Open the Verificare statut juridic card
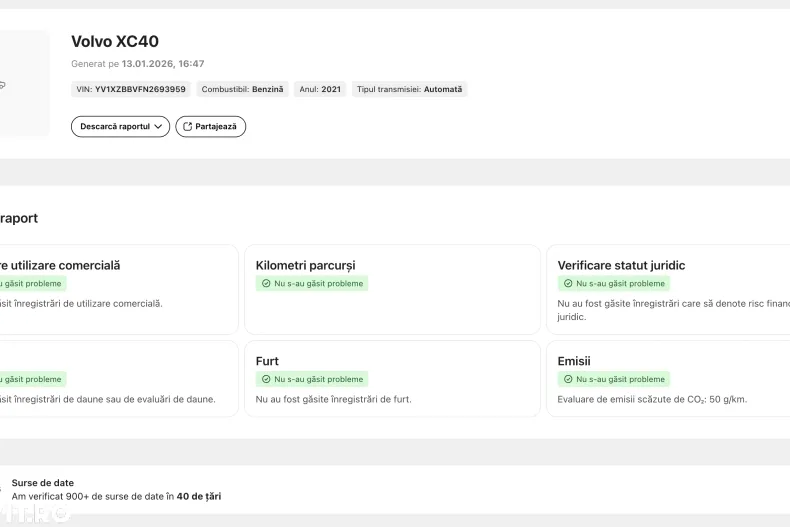This screenshot has width=790, height=527. tap(668, 289)
